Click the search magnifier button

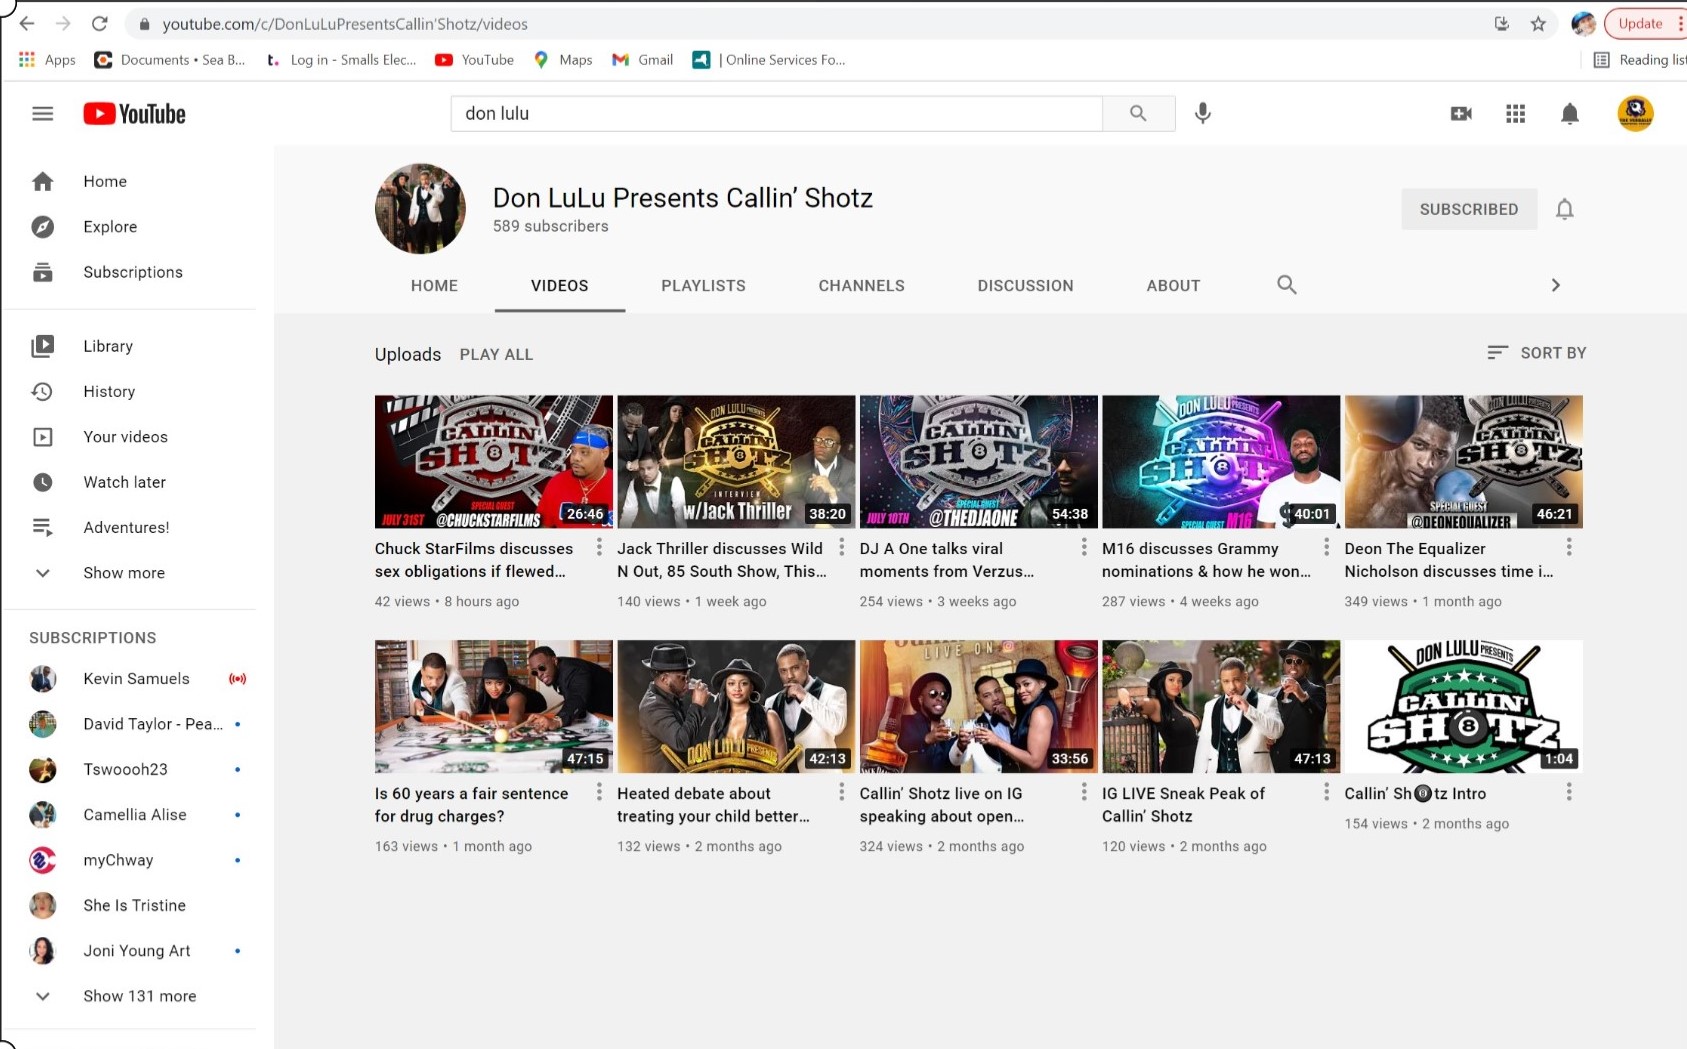pyautogui.click(x=1138, y=114)
